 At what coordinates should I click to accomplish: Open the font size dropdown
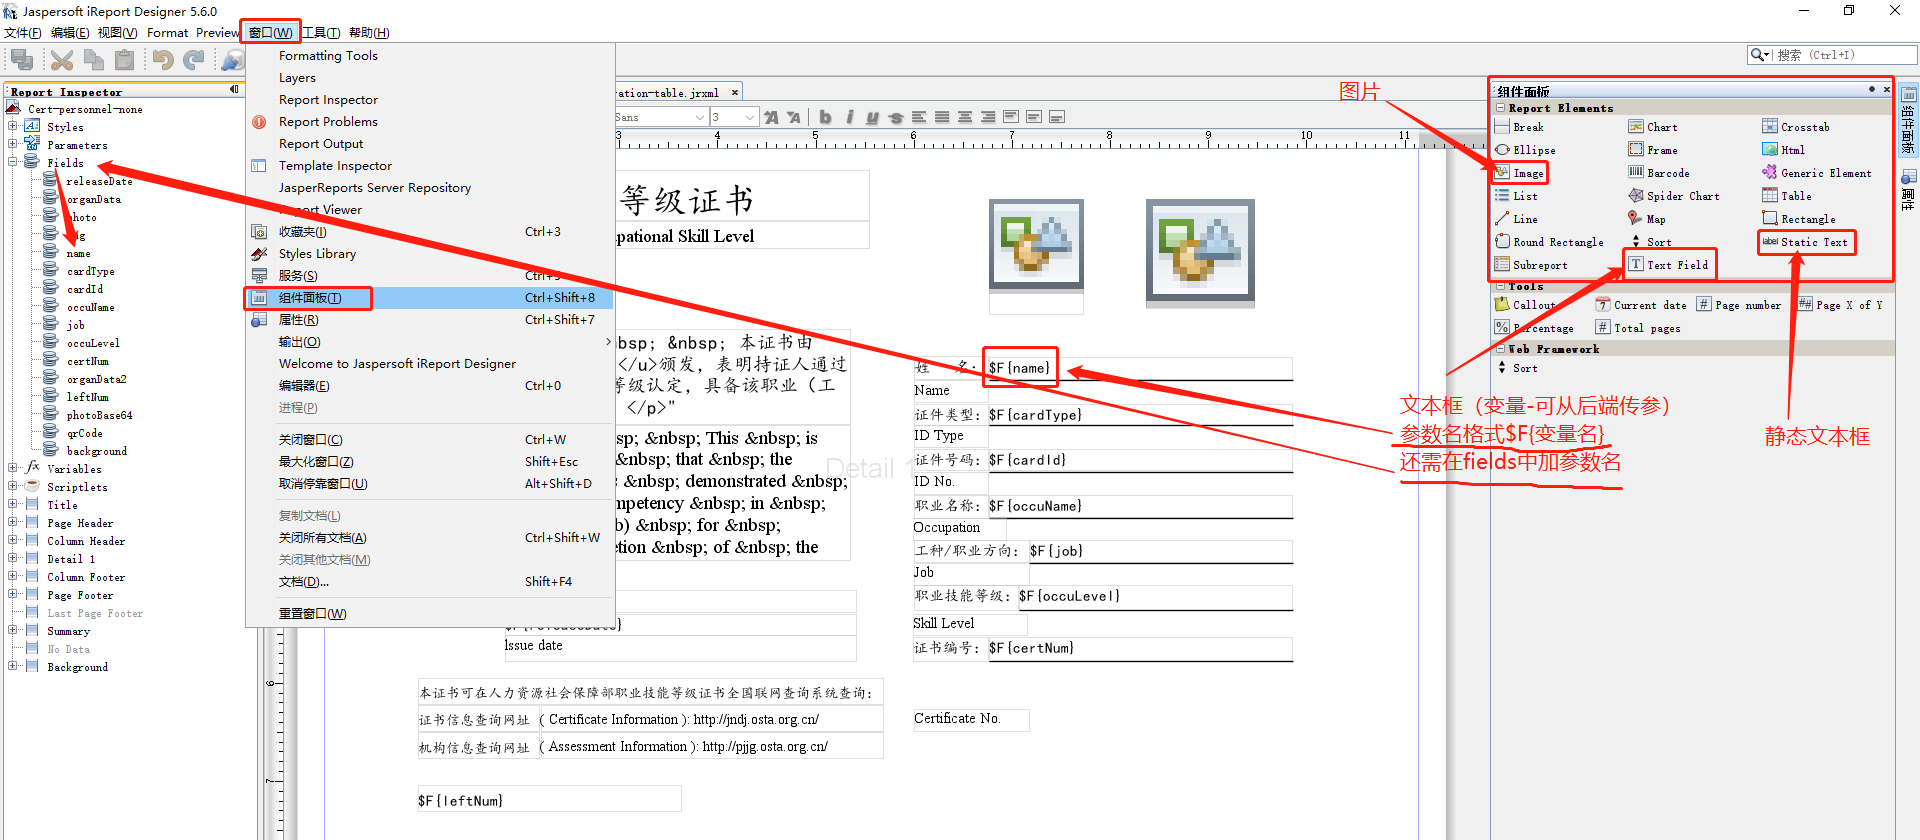tap(749, 117)
